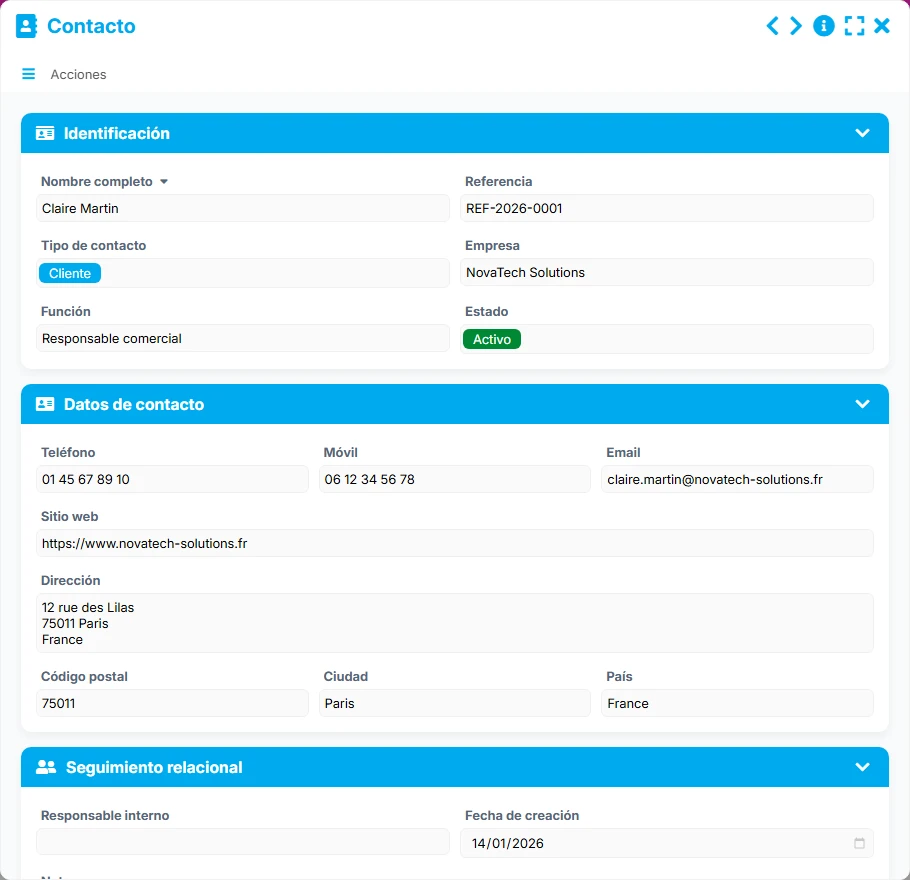
Task: Click the empty Responsable interno field
Action: pyautogui.click(x=243, y=842)
